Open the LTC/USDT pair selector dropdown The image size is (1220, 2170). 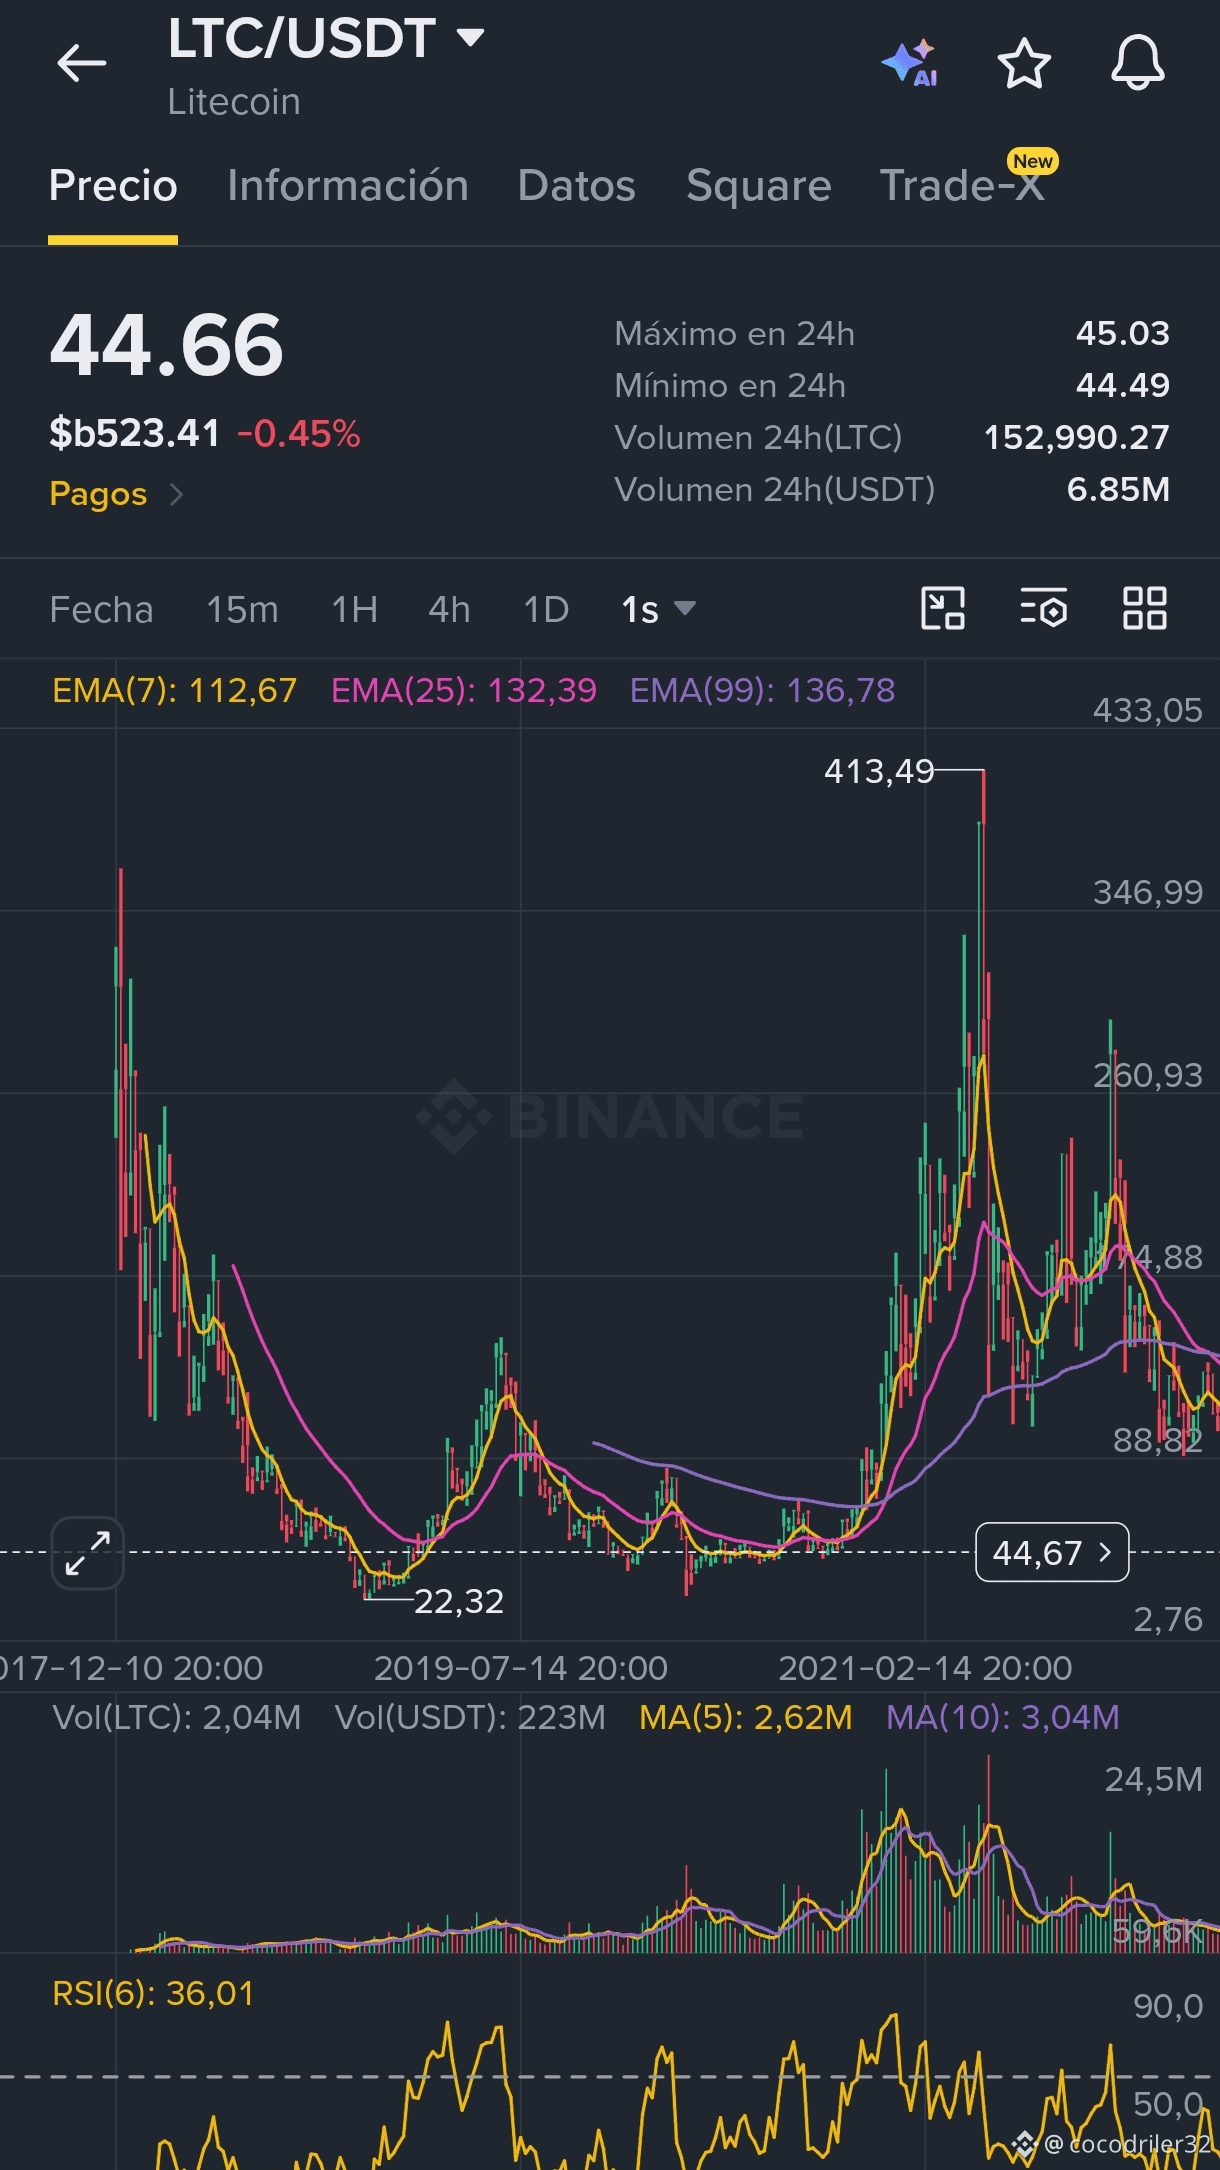tap(326, 39)
